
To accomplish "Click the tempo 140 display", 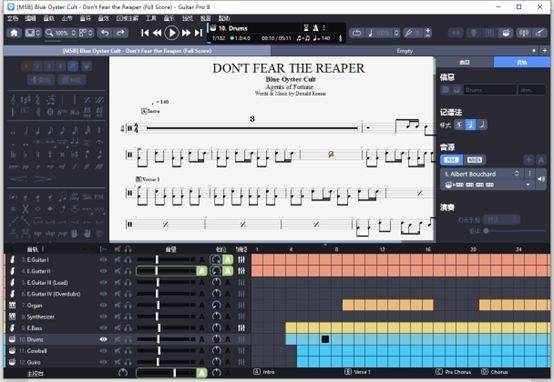I will pos(322,38).
